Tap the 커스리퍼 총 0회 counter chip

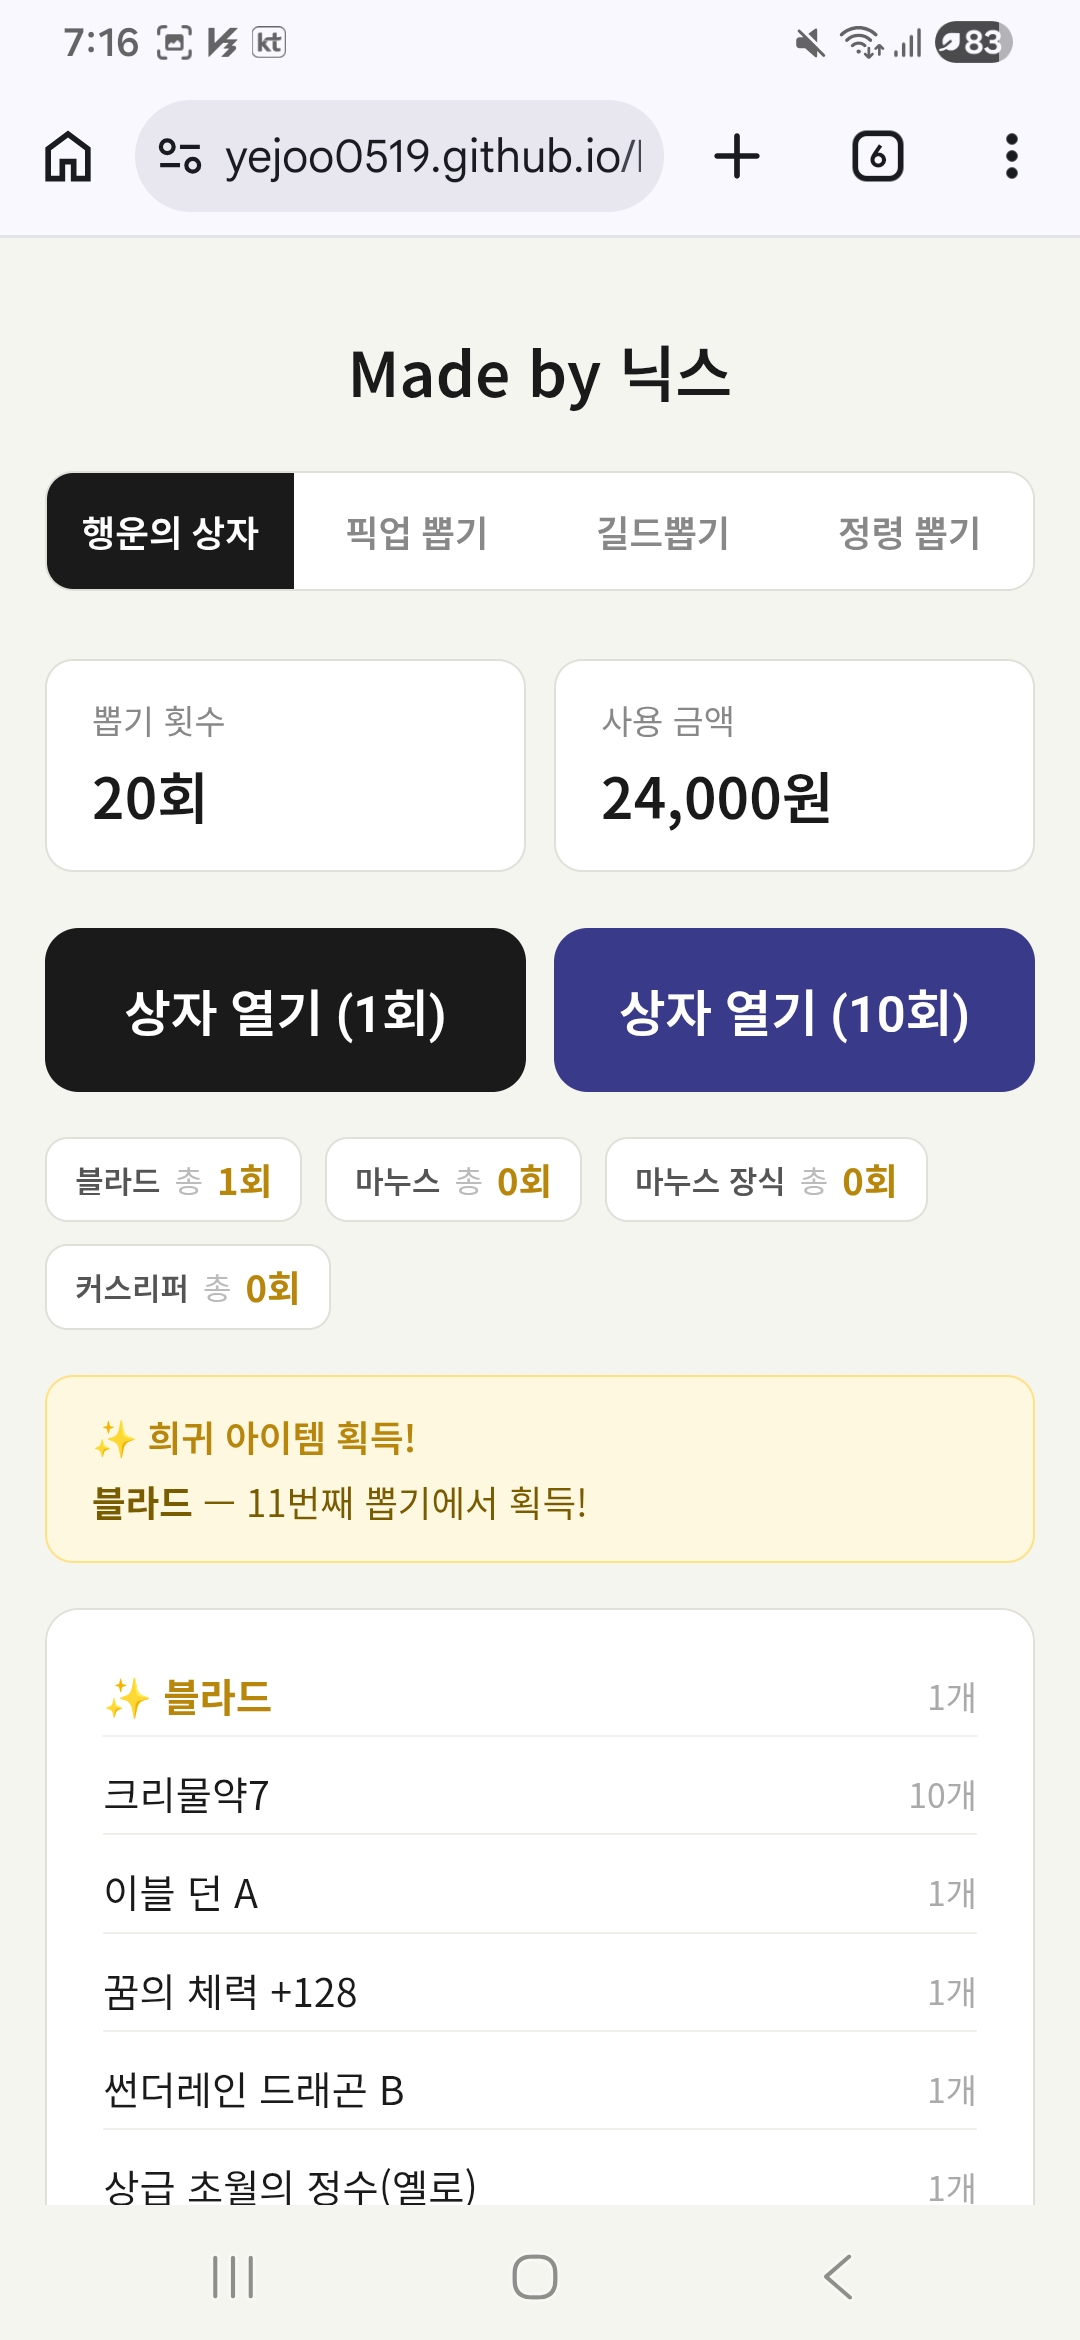(x=187, y=1288)
